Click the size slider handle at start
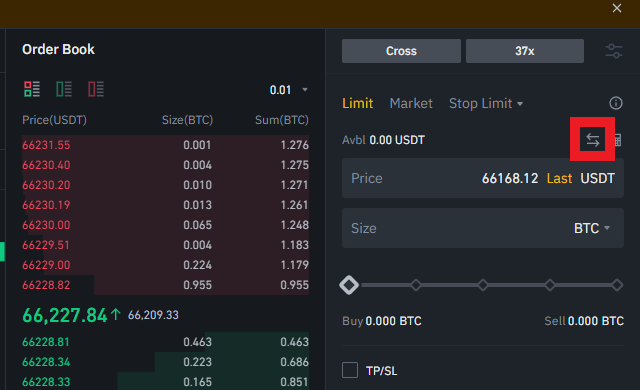Viewport: 640px width, 390px height. click(x=349, y=285)
